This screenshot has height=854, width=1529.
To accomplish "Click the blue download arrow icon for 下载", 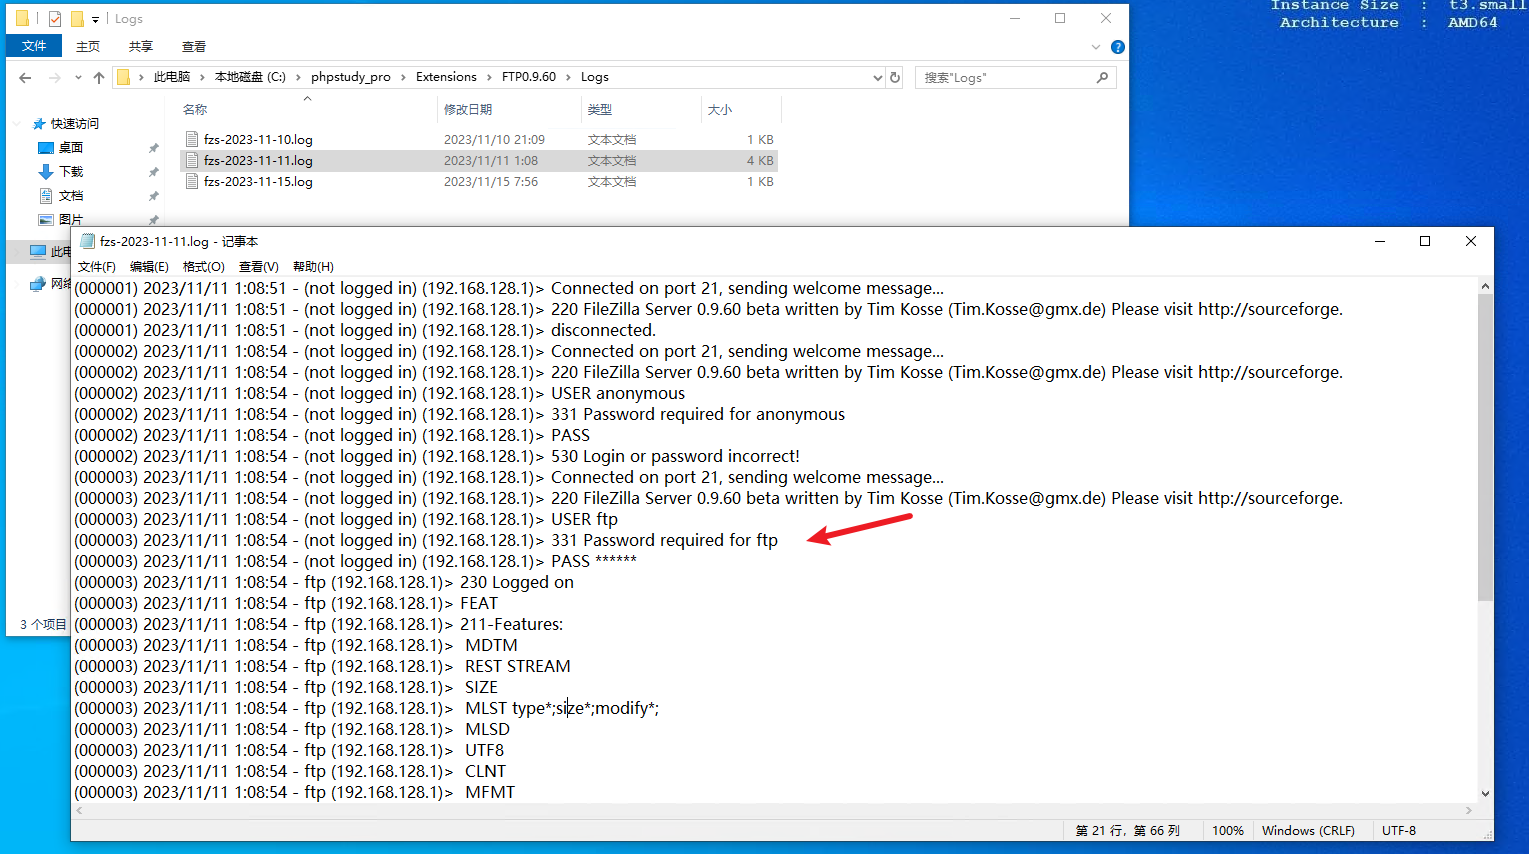I will [45, 172].
